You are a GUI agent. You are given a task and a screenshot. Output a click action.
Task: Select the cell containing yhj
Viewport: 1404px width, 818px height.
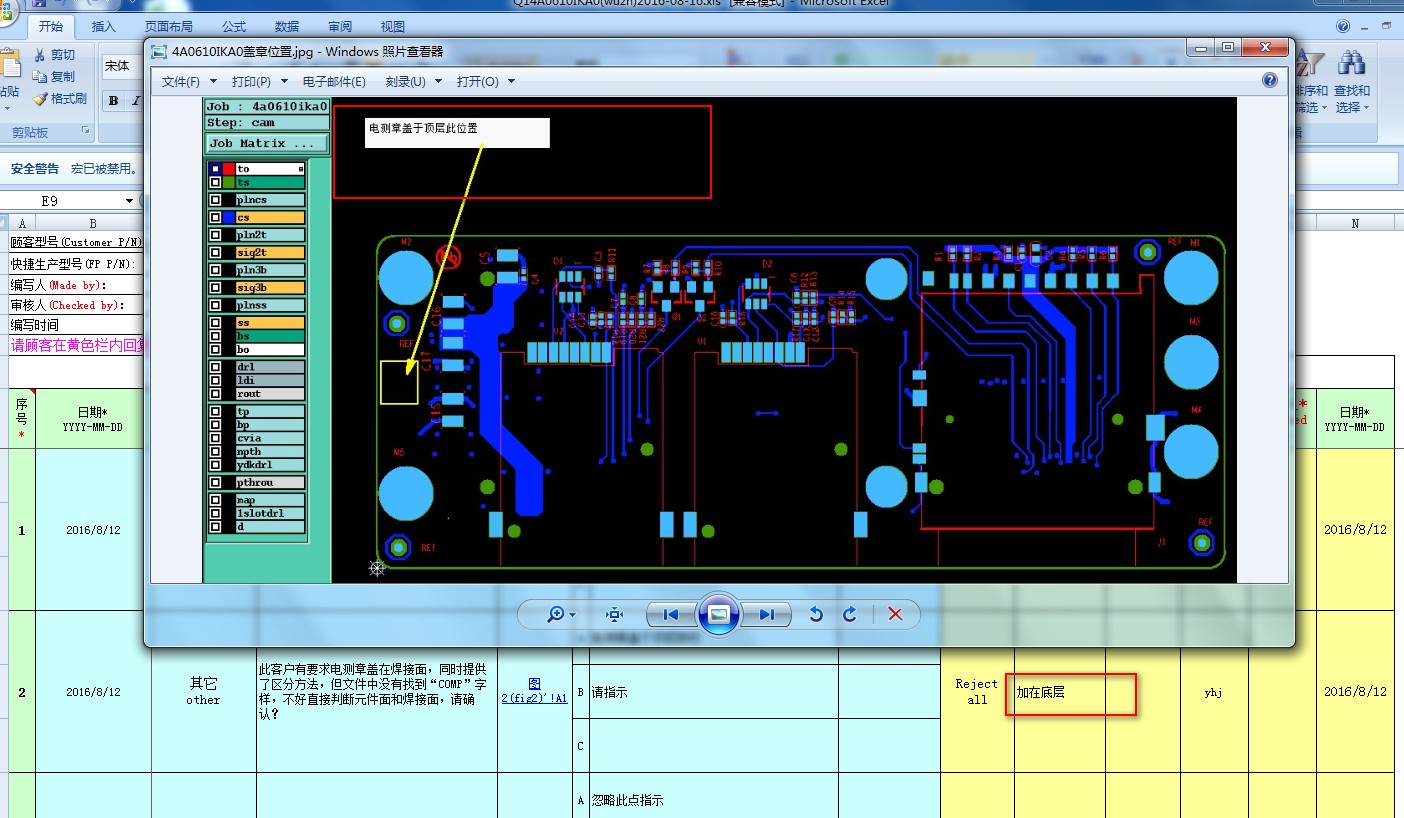point(1214,692)
